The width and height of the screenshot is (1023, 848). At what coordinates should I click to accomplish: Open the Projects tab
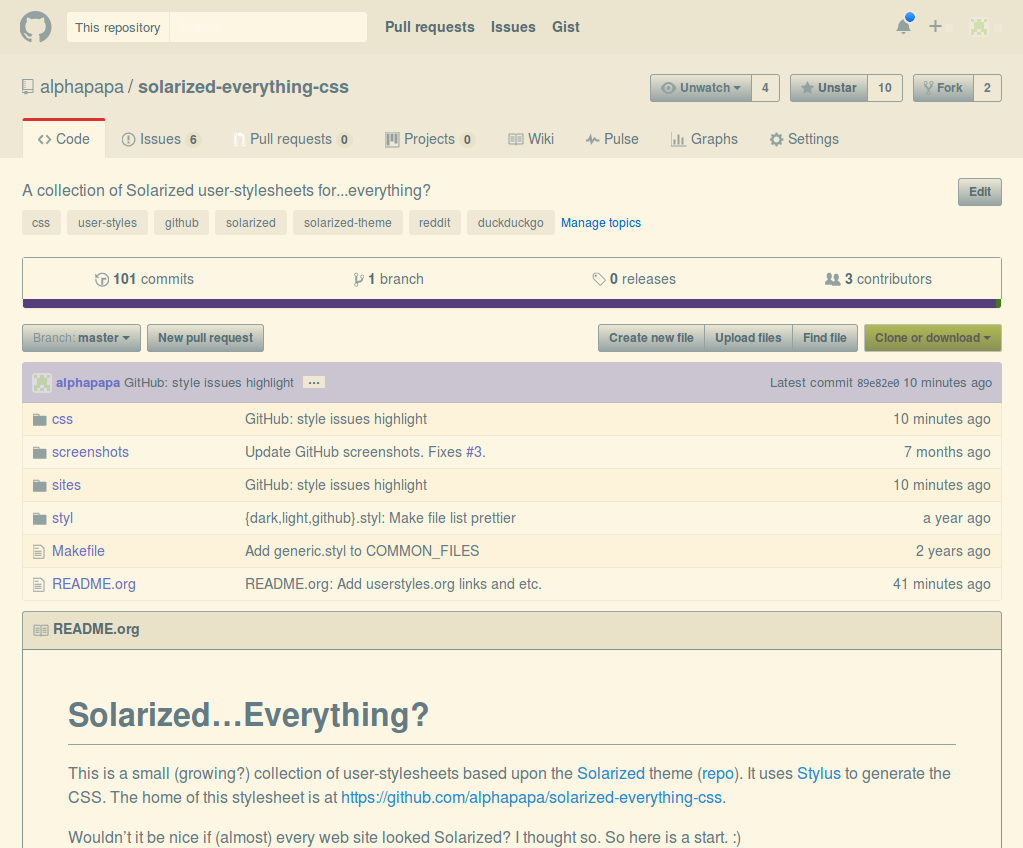(429, 139)
